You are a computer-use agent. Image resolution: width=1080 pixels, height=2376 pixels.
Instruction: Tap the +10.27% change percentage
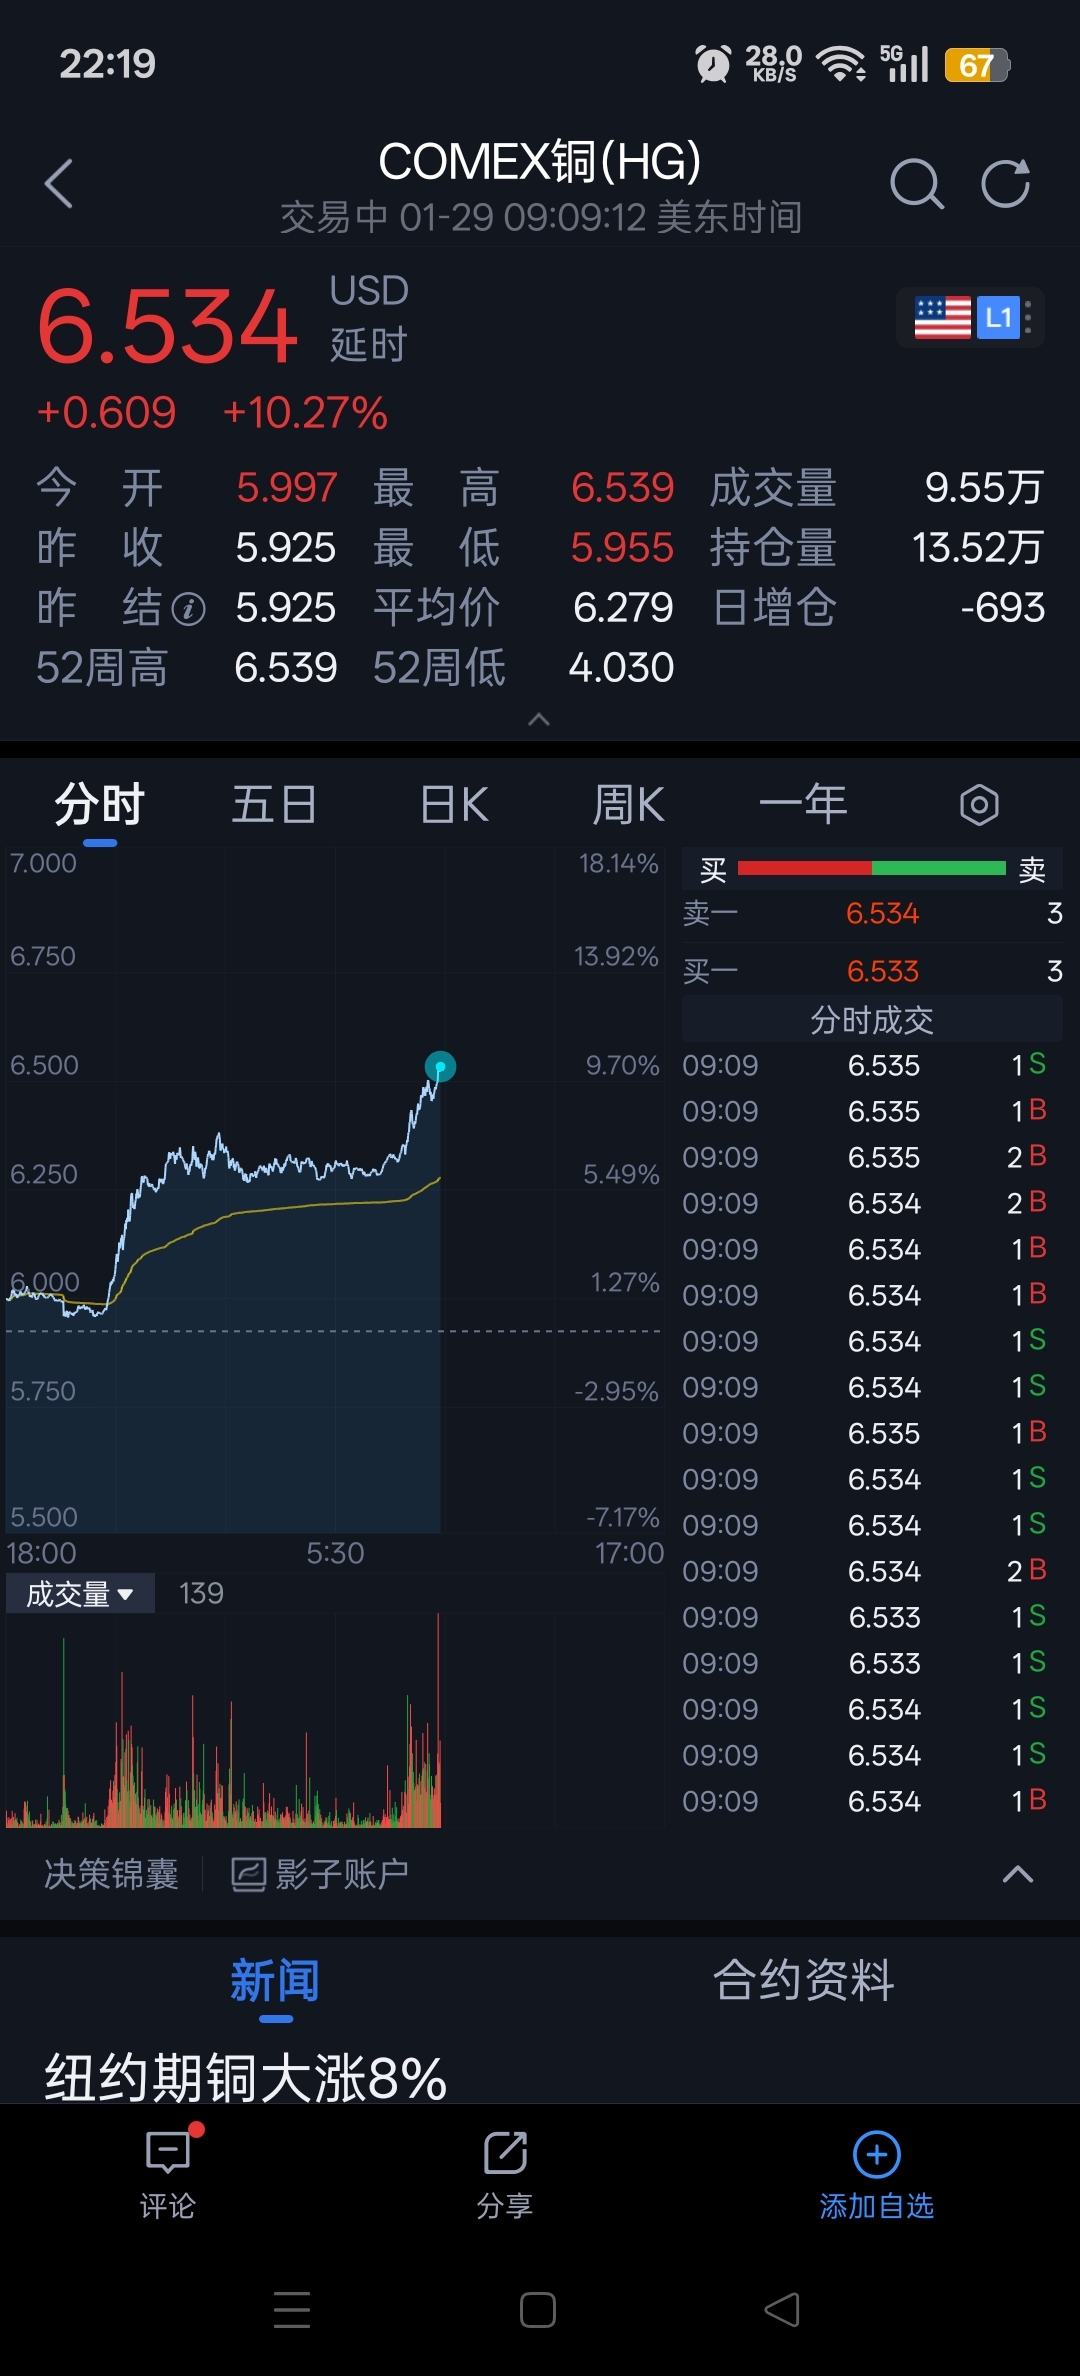305,413
